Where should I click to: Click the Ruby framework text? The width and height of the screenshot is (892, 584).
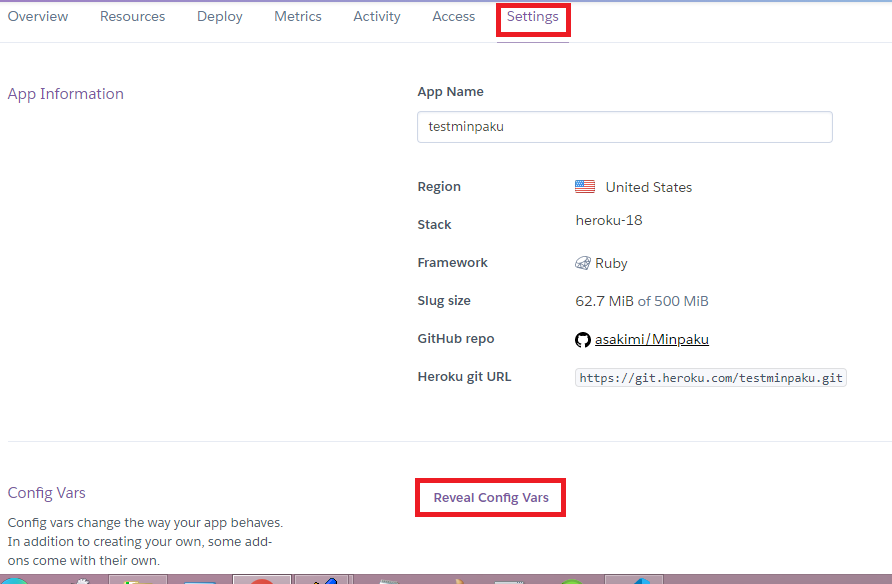pos(611,263)
